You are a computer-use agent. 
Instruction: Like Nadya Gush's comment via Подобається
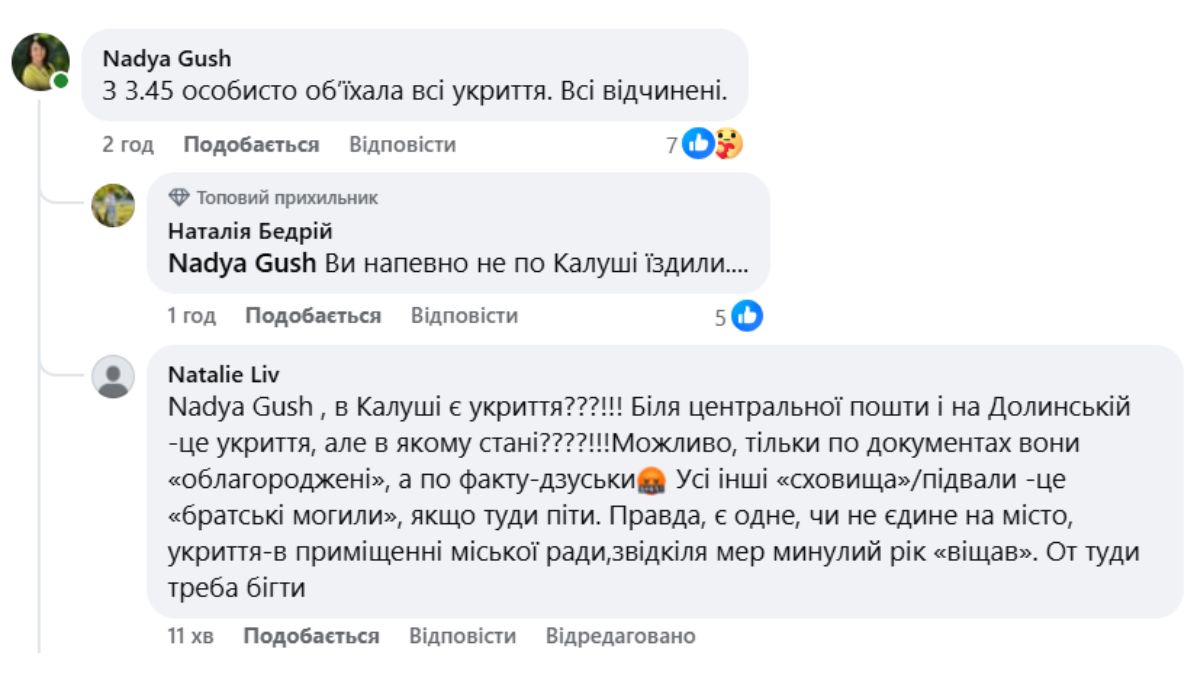coord(251,145)
